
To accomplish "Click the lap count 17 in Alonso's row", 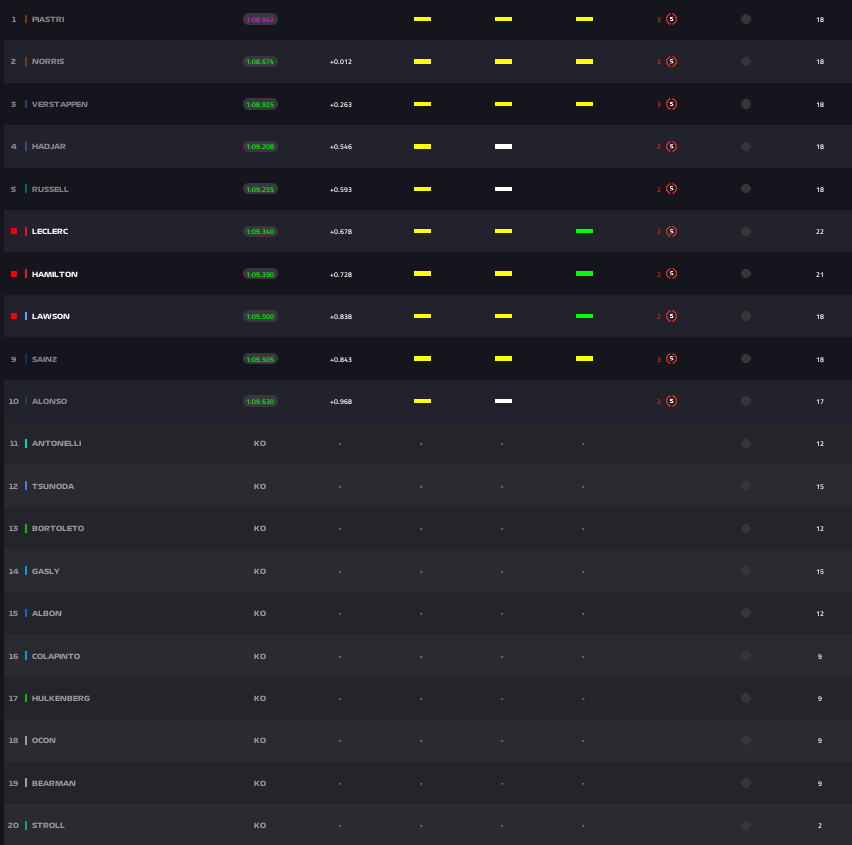I will click(820, 402).
